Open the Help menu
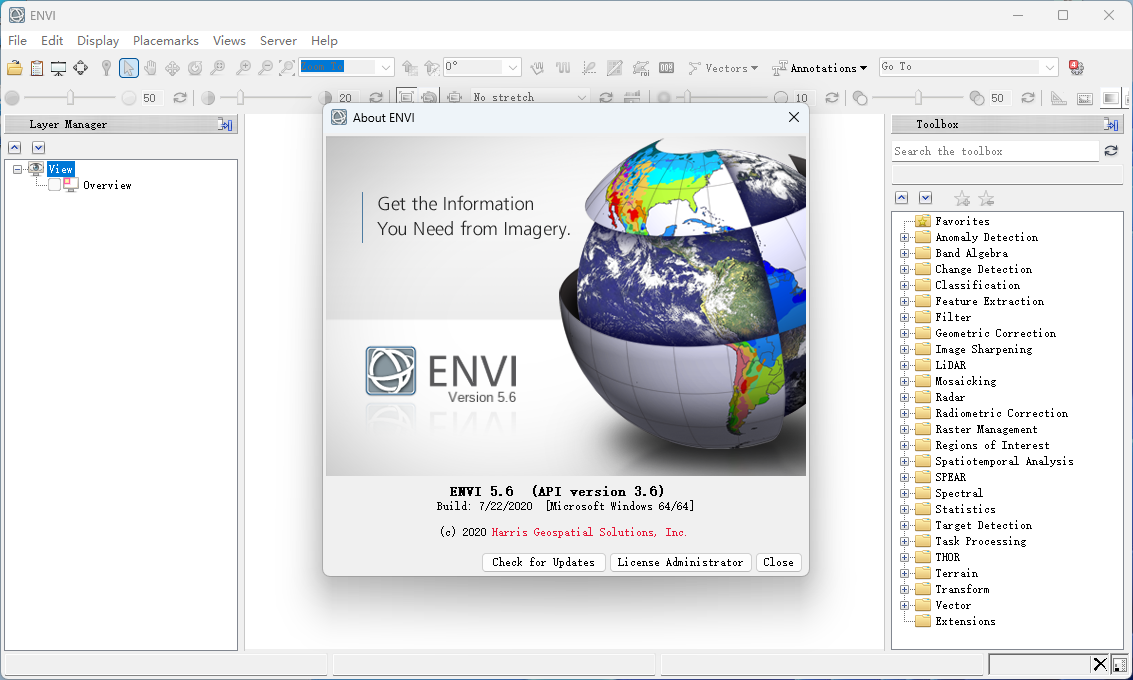This screenshot has height=680, width=1133. click(x=324, y=40)
